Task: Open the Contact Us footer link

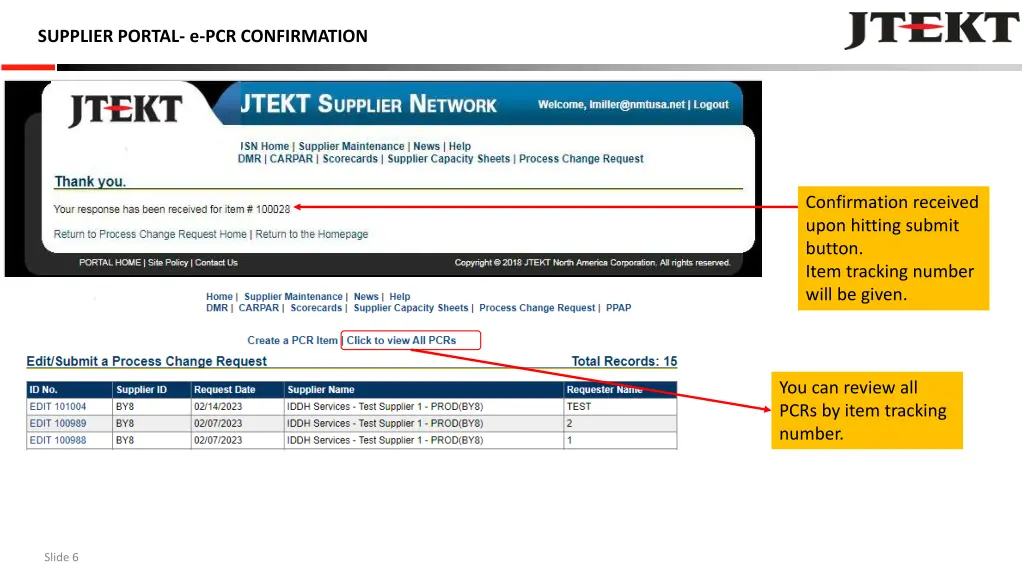Action: click(216, 263)
